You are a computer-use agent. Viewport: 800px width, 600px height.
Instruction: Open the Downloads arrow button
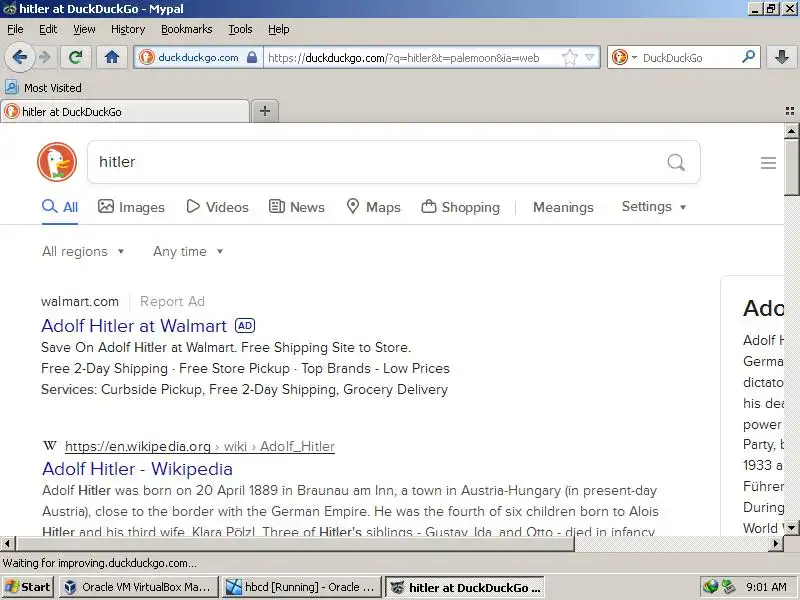pyautogui.click(x=781, y=57)
